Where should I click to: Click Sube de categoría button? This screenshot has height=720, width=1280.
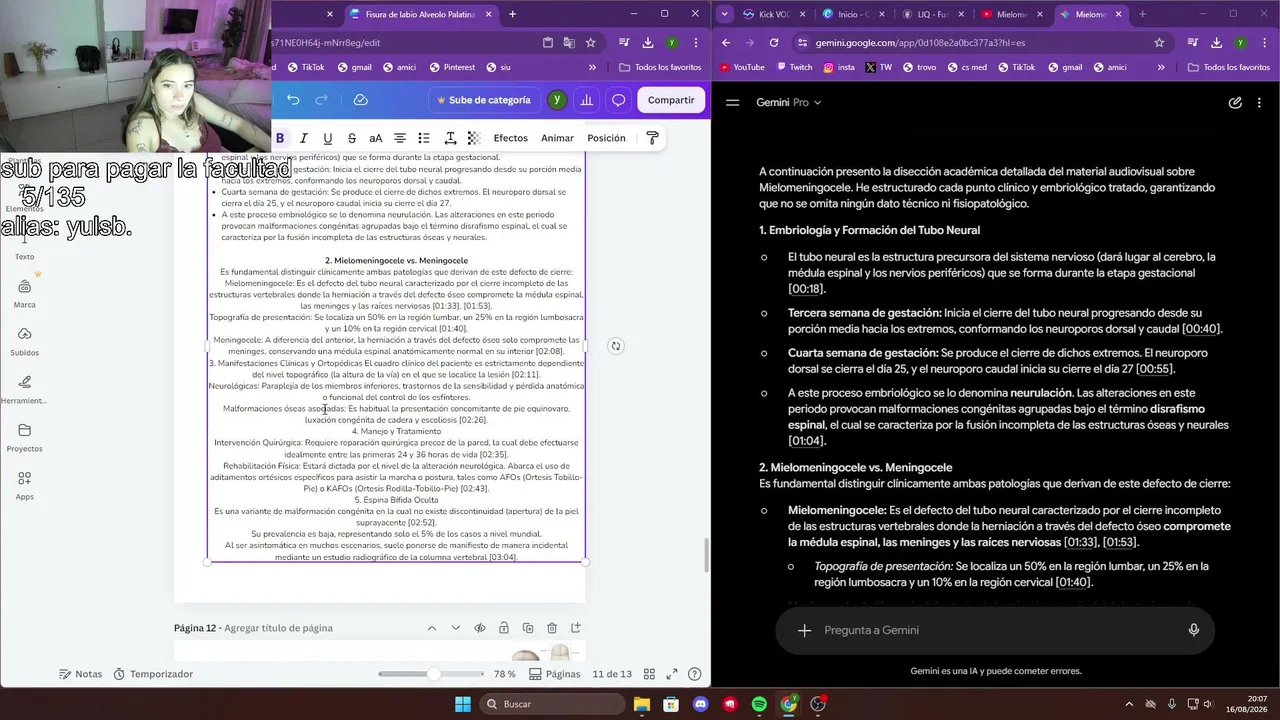[x=483, y=100]
